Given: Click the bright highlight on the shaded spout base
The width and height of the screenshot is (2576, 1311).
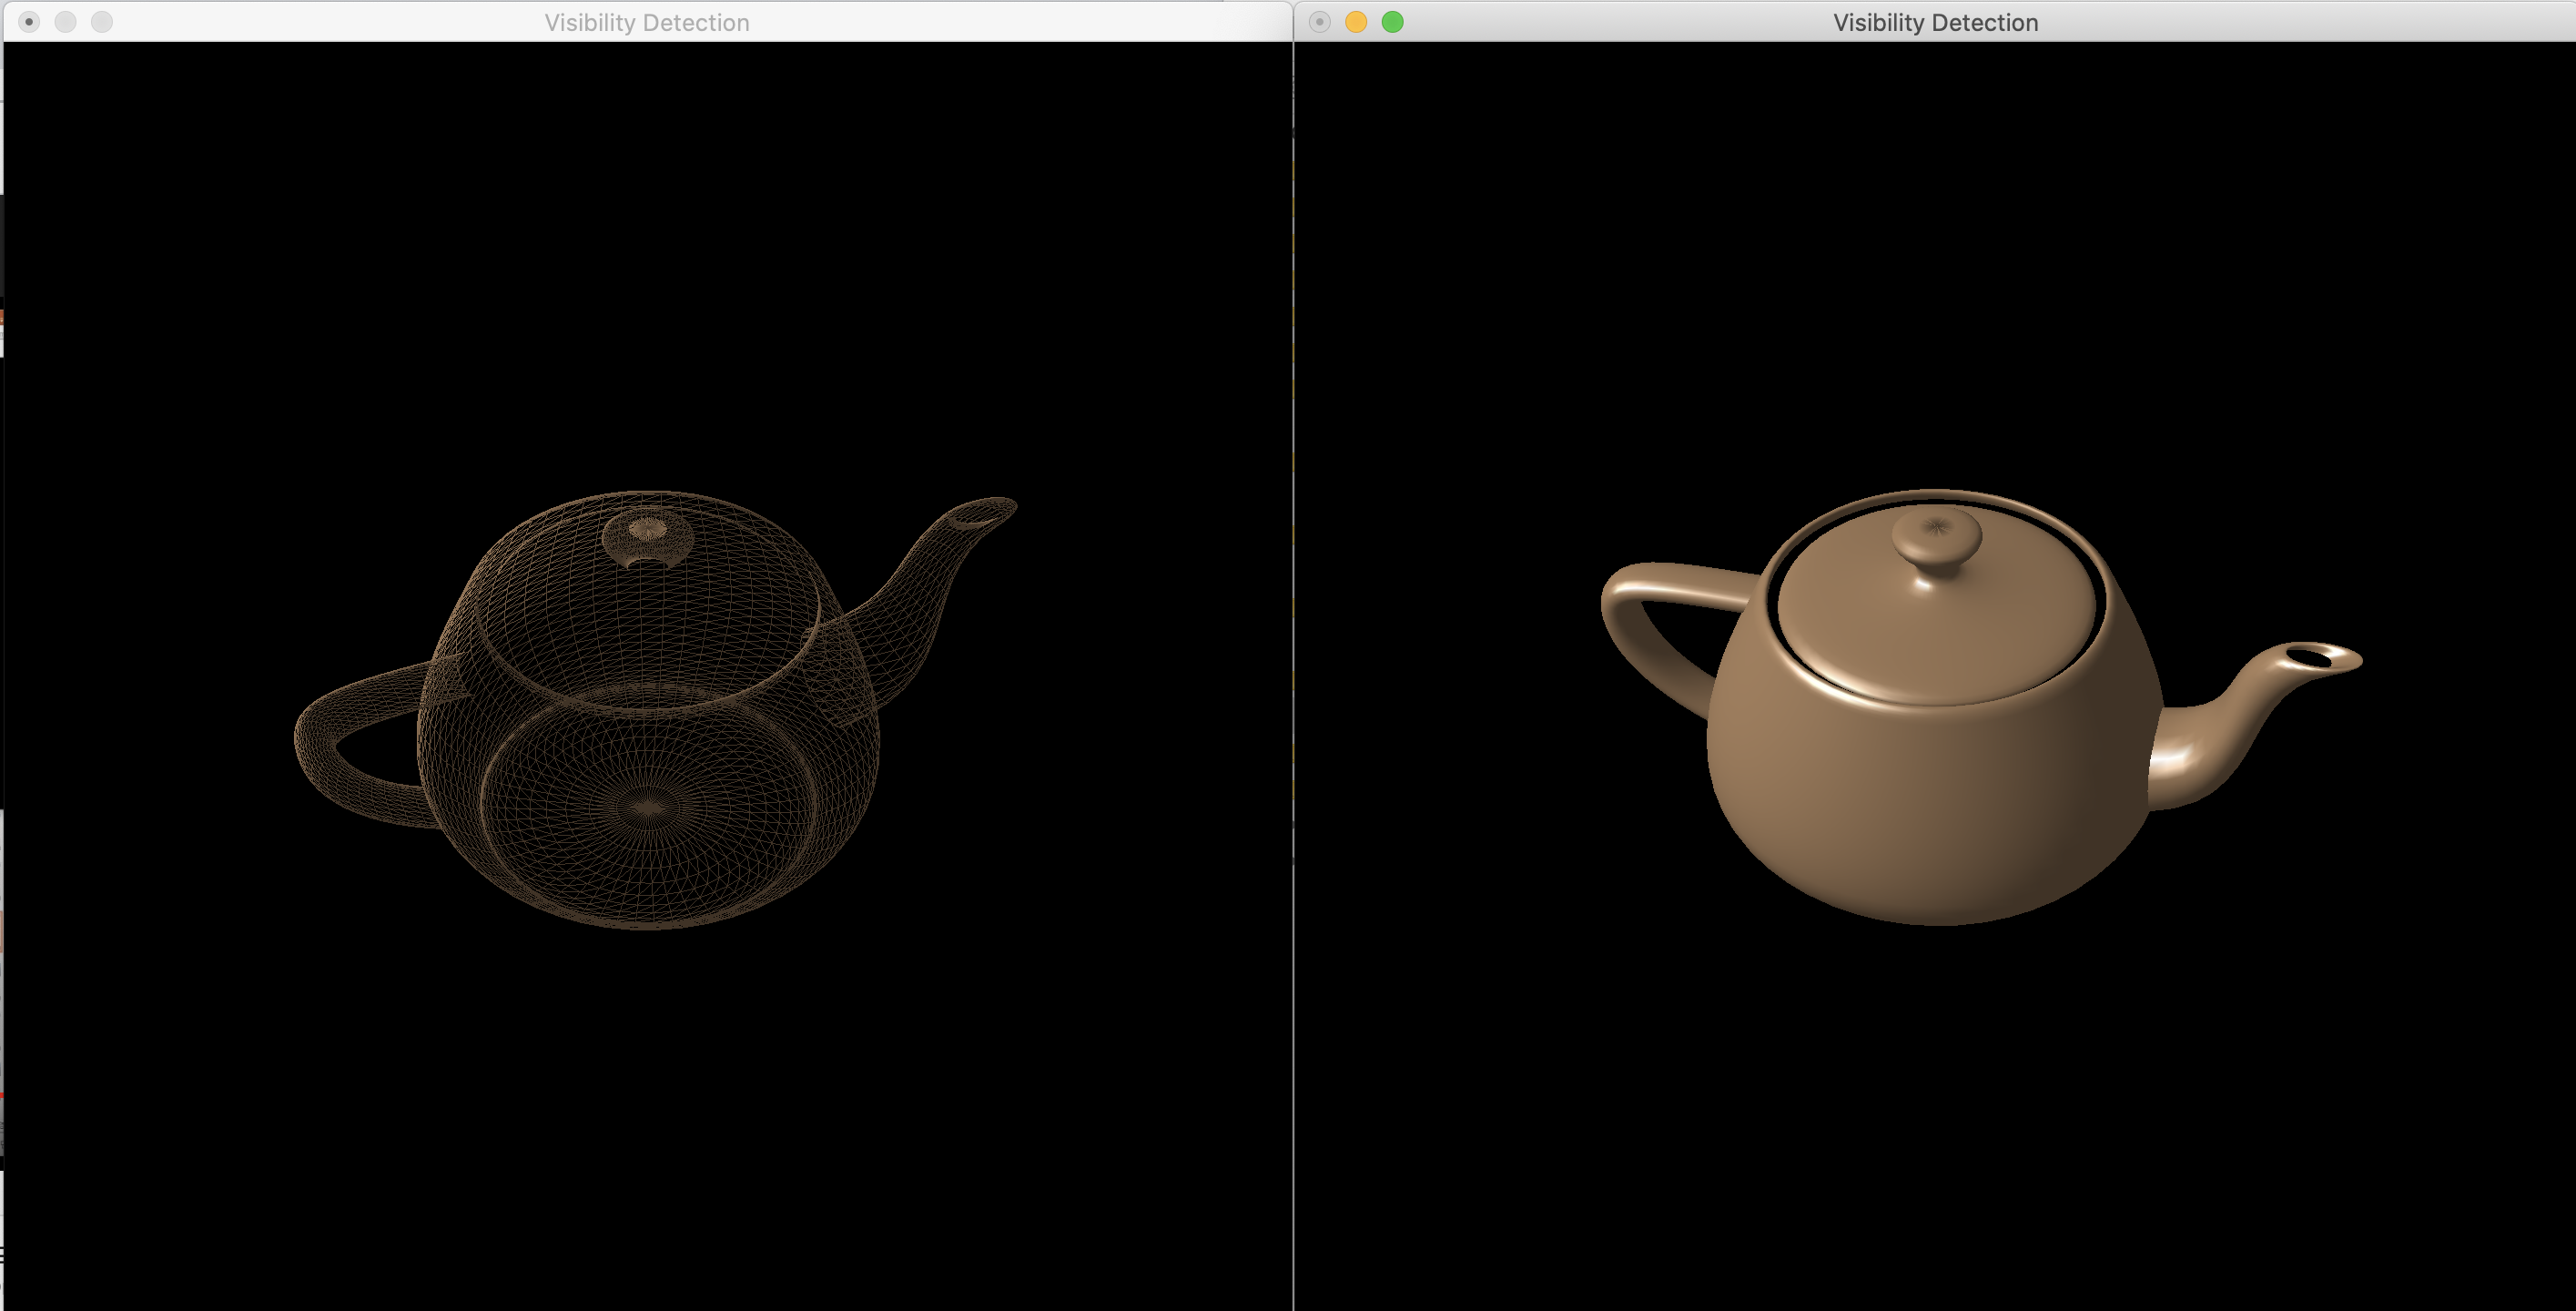Looking at the screenshot, I should 2168,760.
